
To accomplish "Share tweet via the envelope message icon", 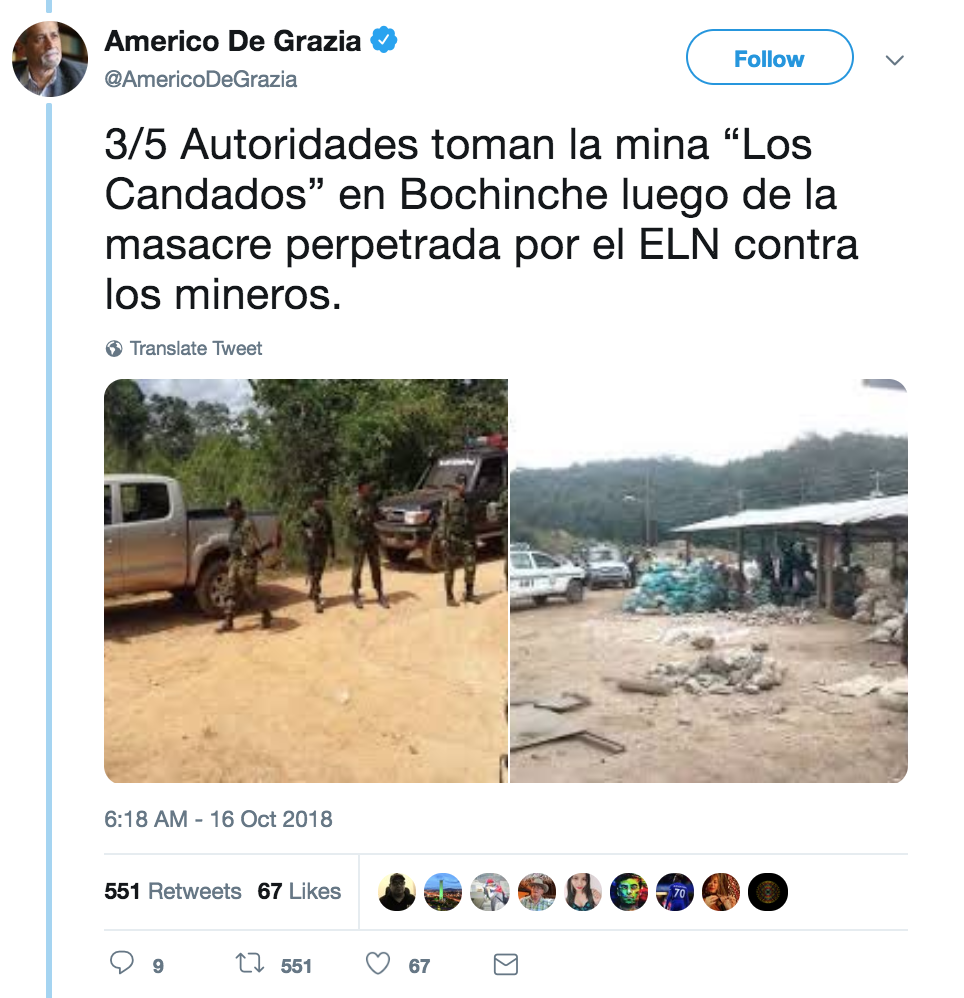I will pos(506,964).
